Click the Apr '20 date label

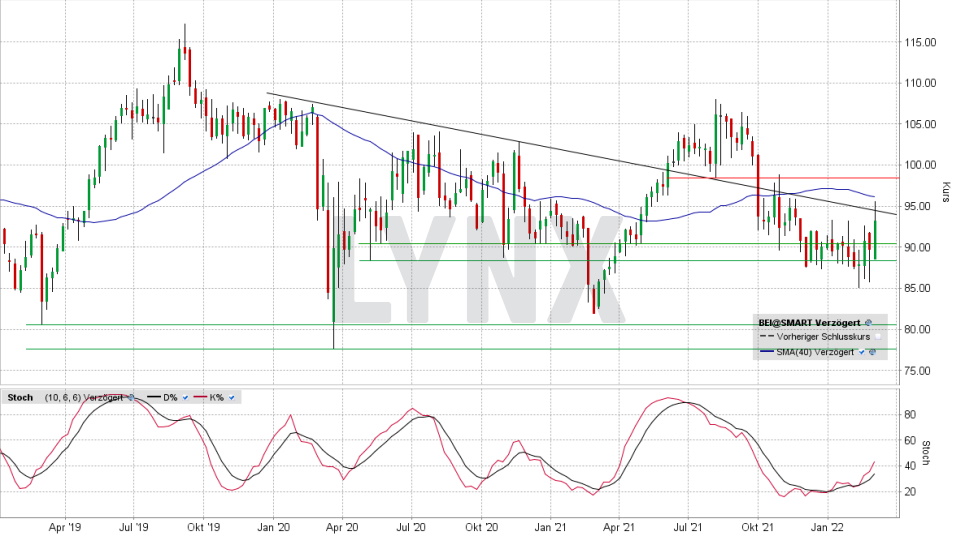(x=342, y=527)
